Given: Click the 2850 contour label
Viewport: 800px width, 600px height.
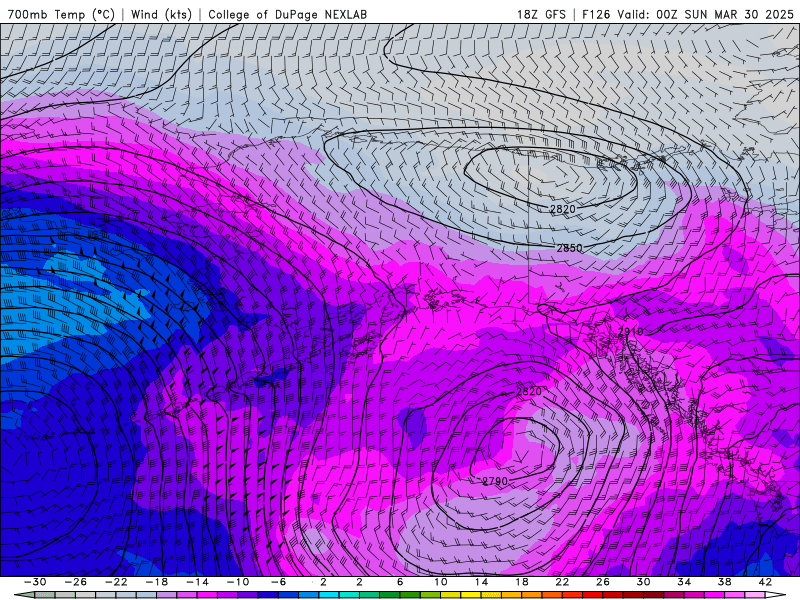Looking at the screenshot, I should click(x=569, y=248).
